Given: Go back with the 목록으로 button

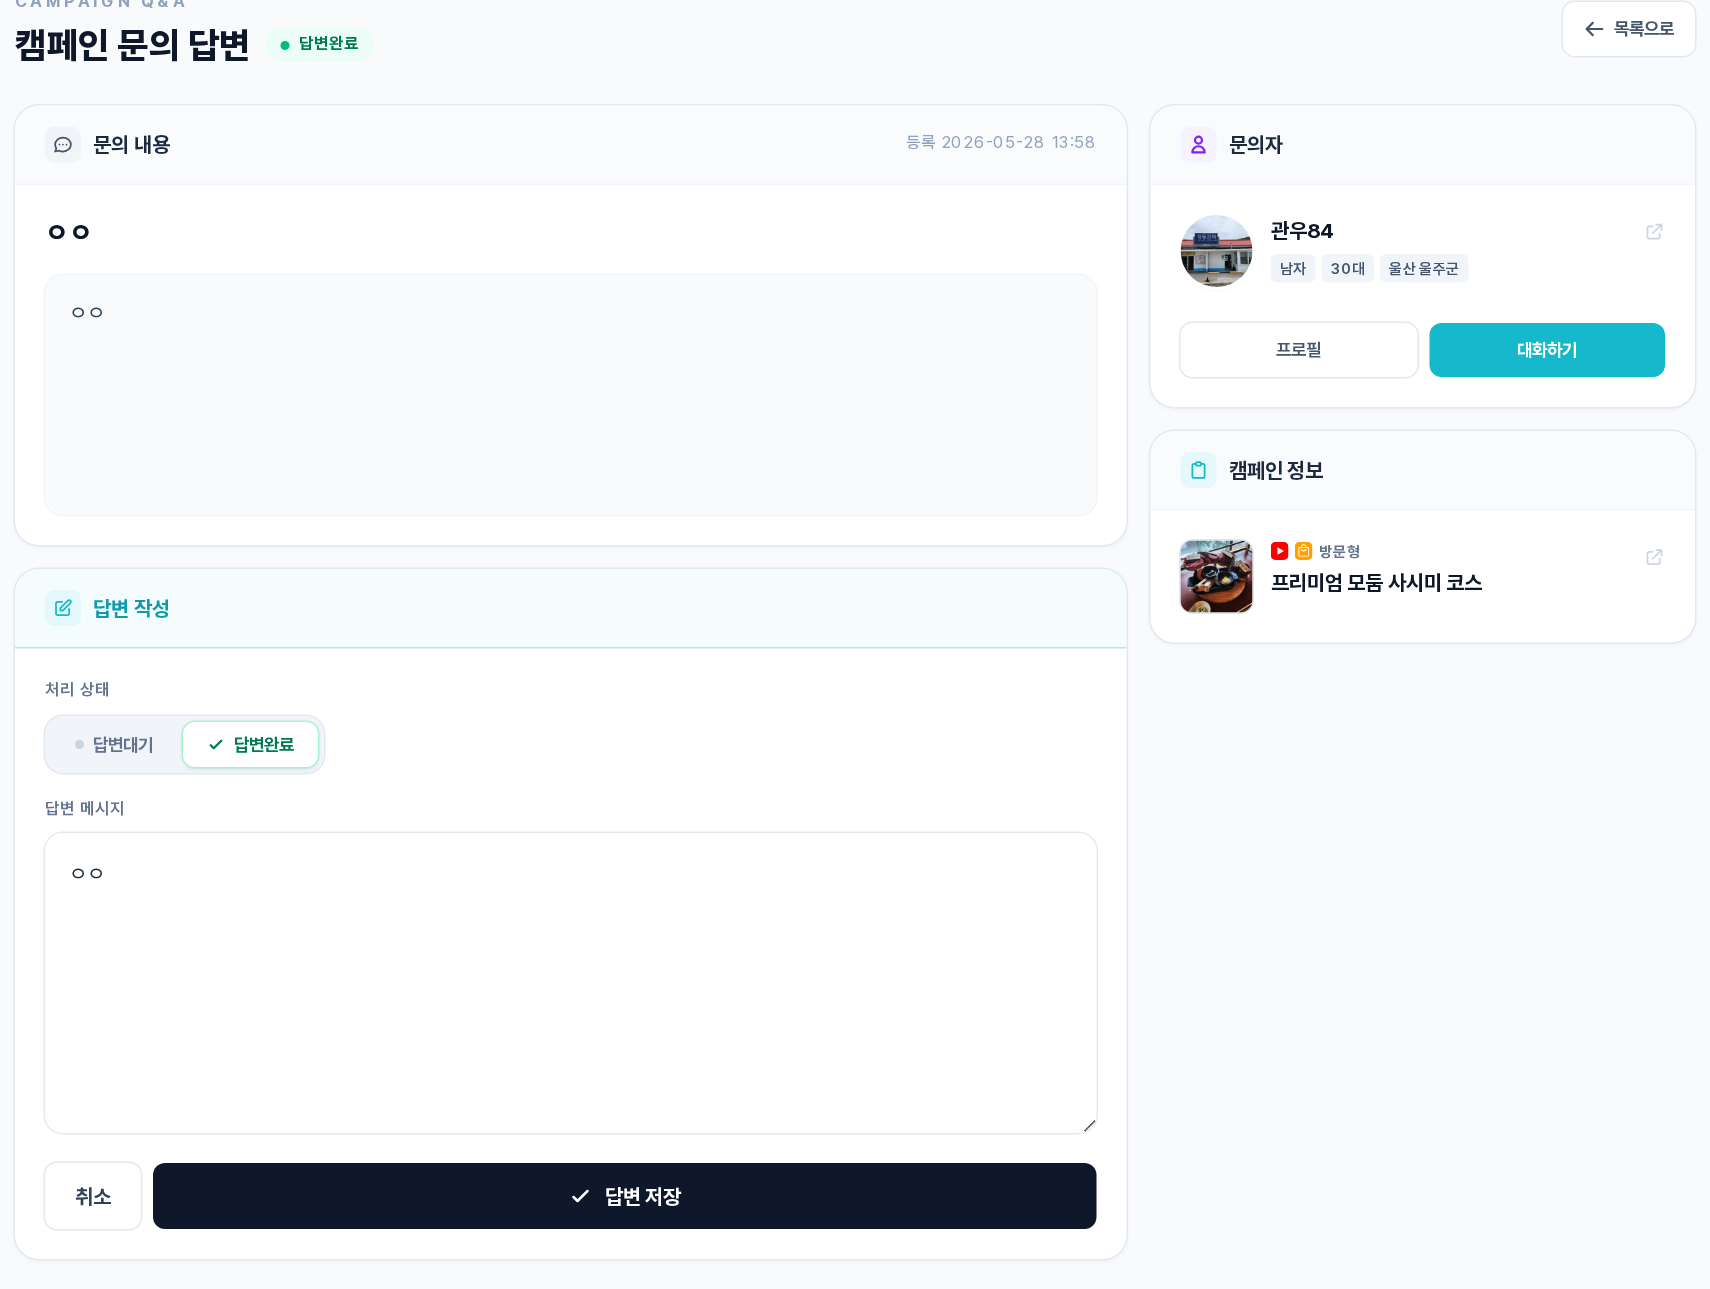Looking at the screenshot, I should click(x=1628, y=29).
